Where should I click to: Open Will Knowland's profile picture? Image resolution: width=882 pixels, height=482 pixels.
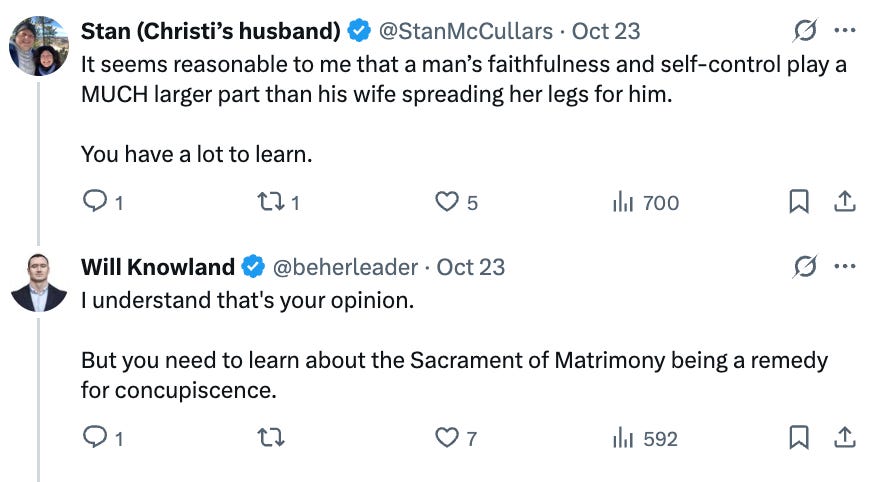38,282
